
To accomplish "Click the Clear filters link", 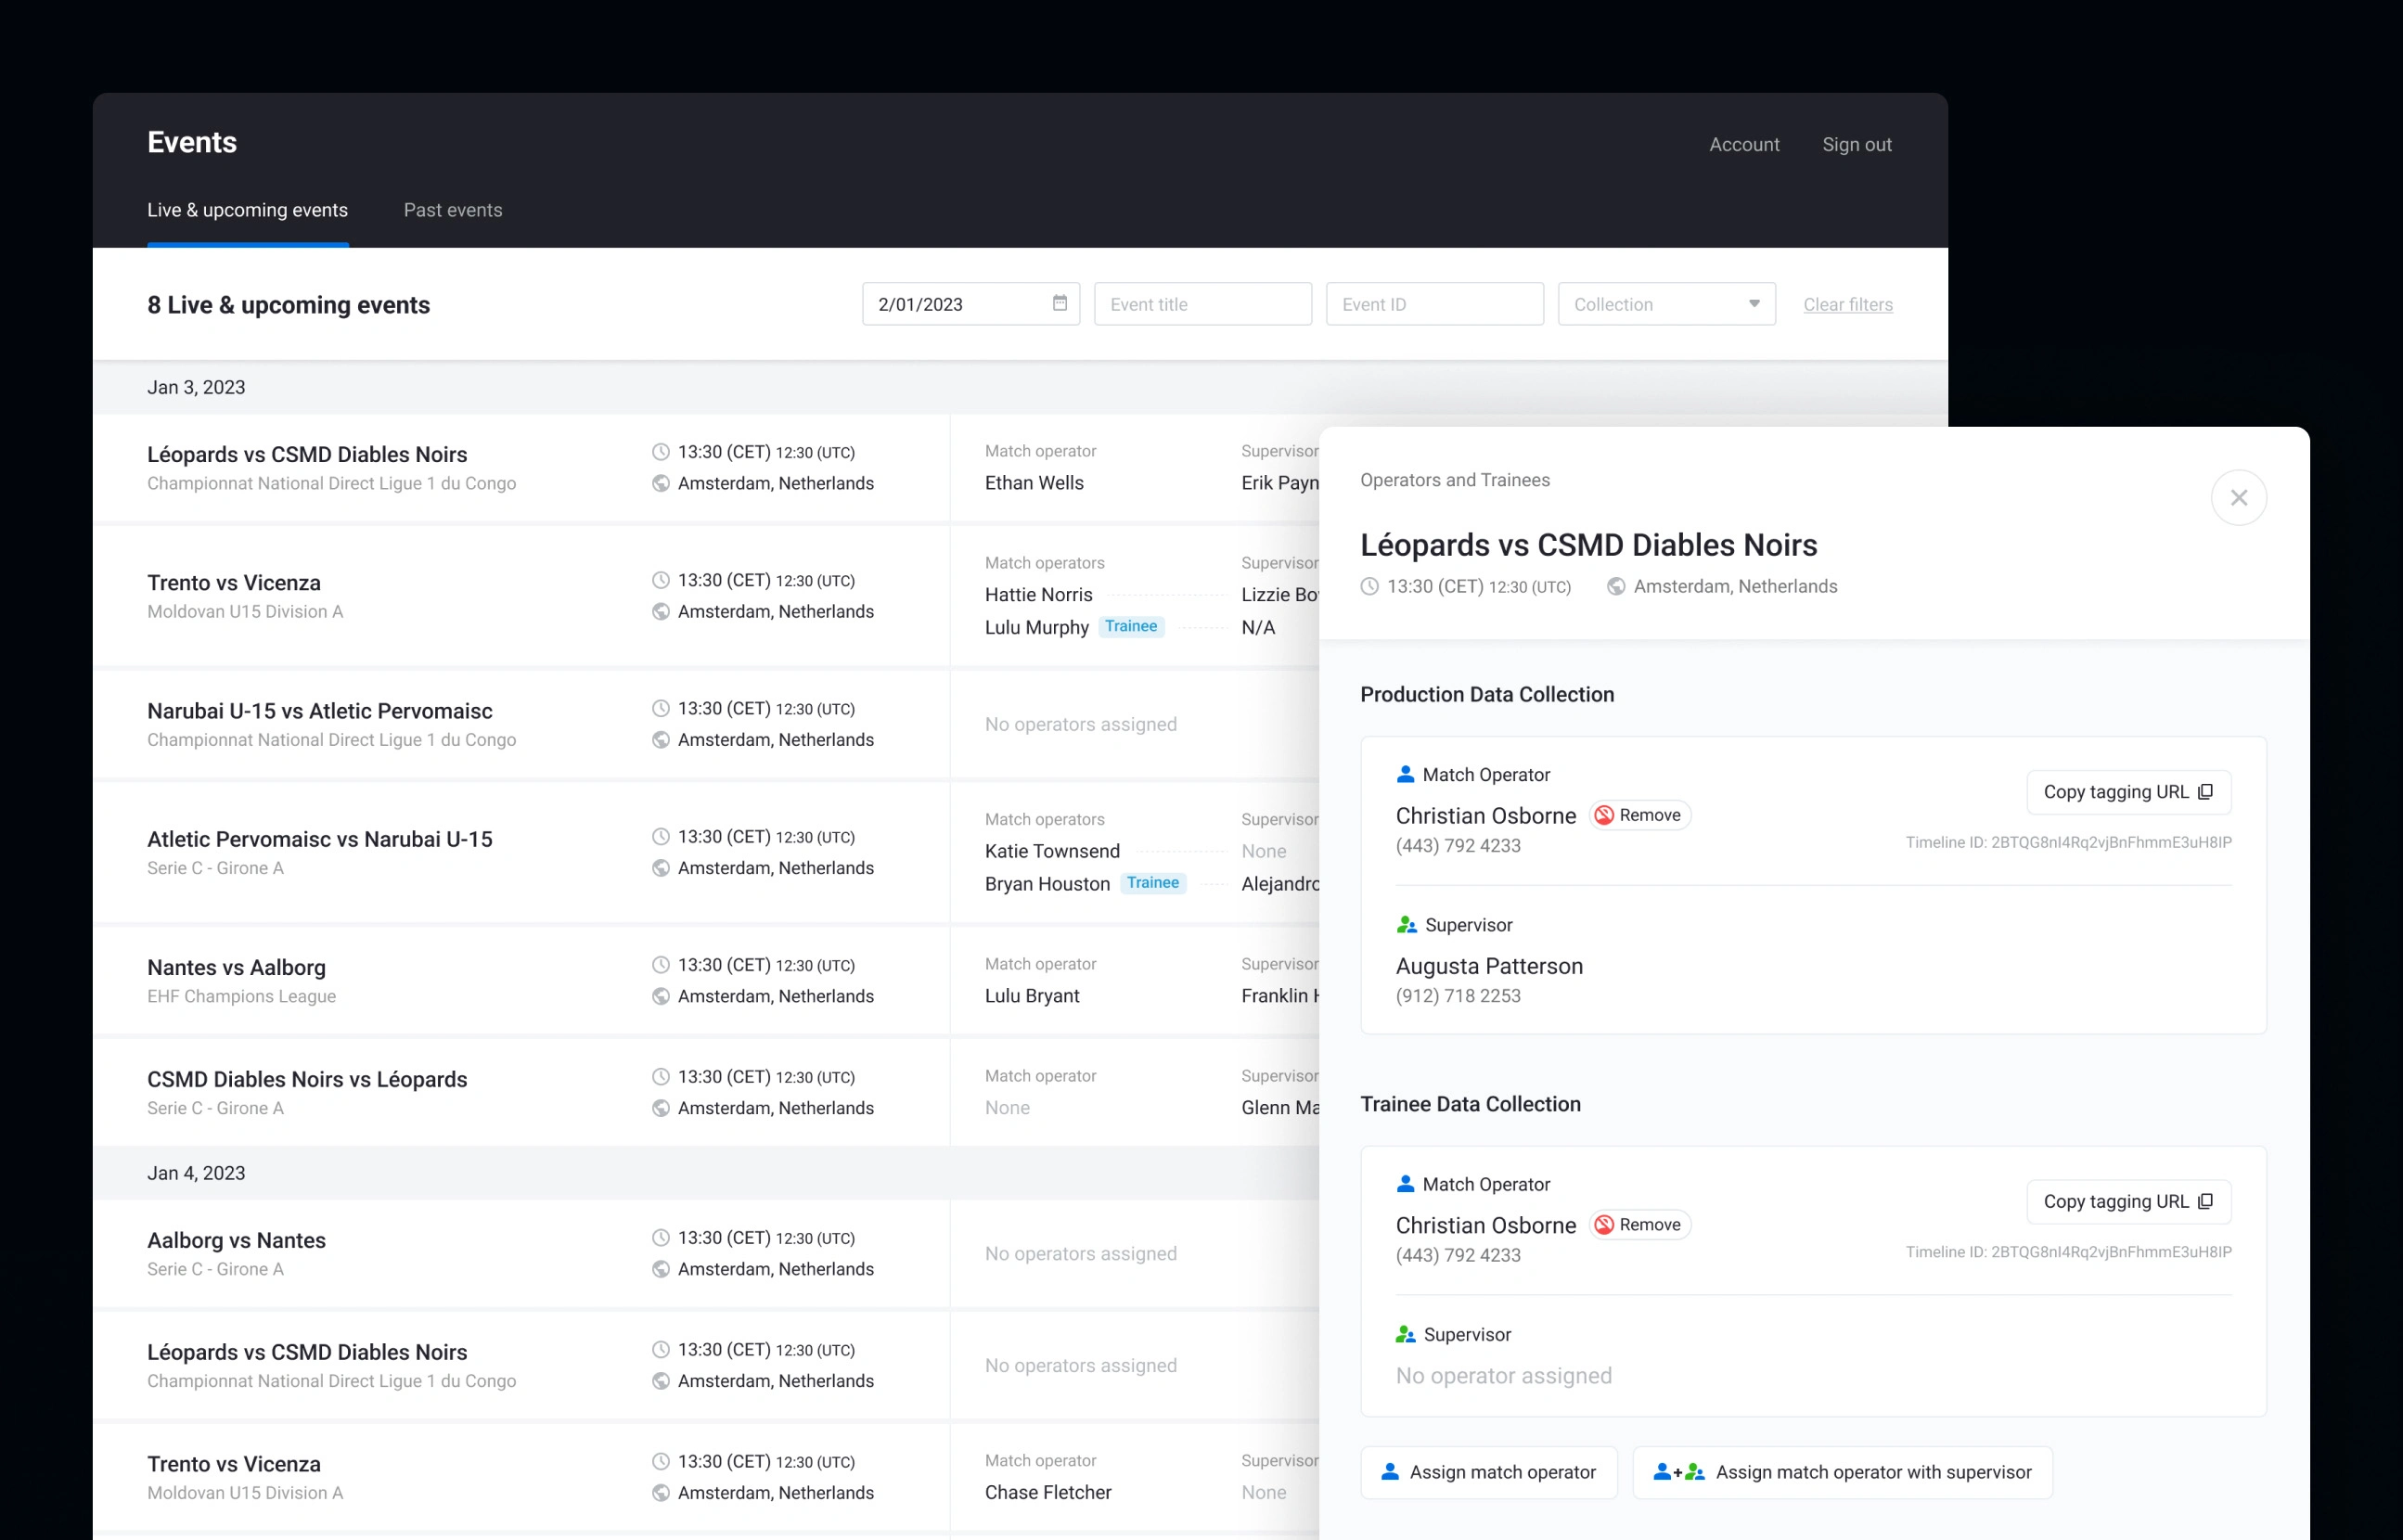I will (1847, 304).
